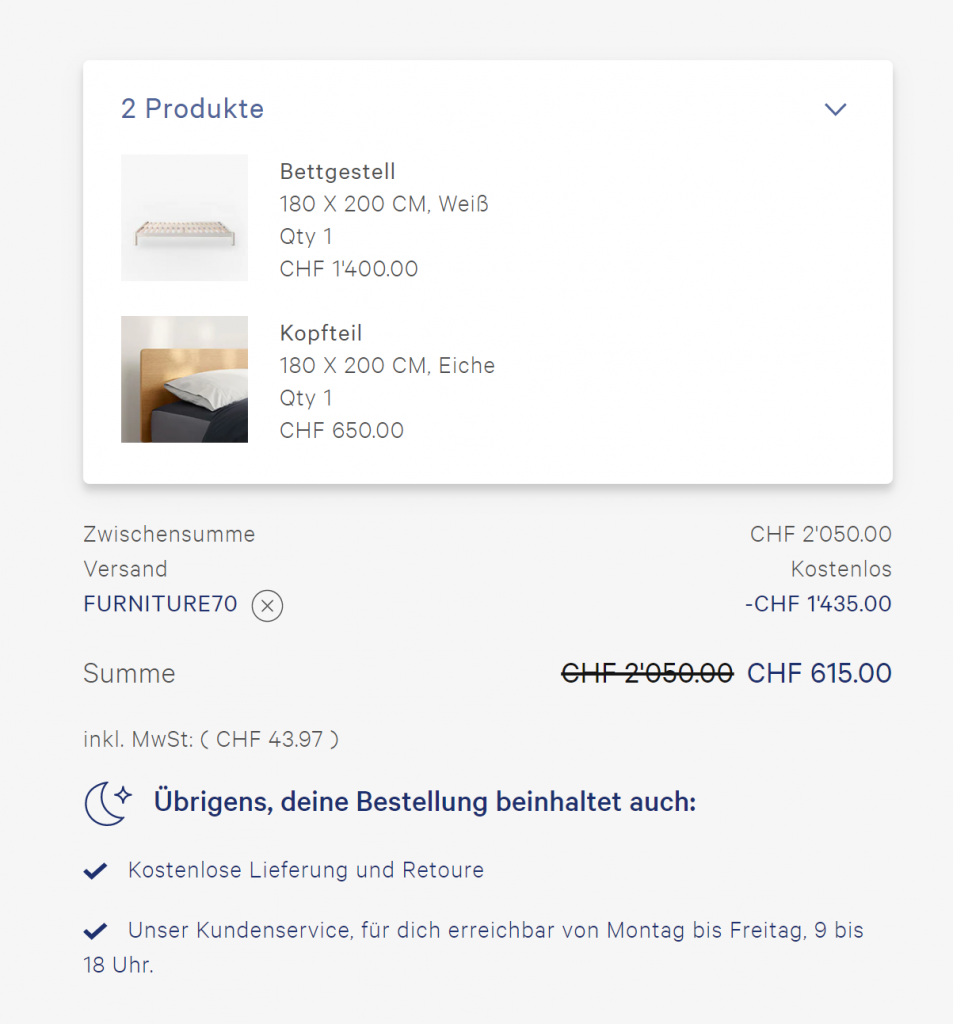Image resolution: width=953 pixels, height=1024 pixels.
Task: Select the Bettgestell product name
Action: [338, 172]
